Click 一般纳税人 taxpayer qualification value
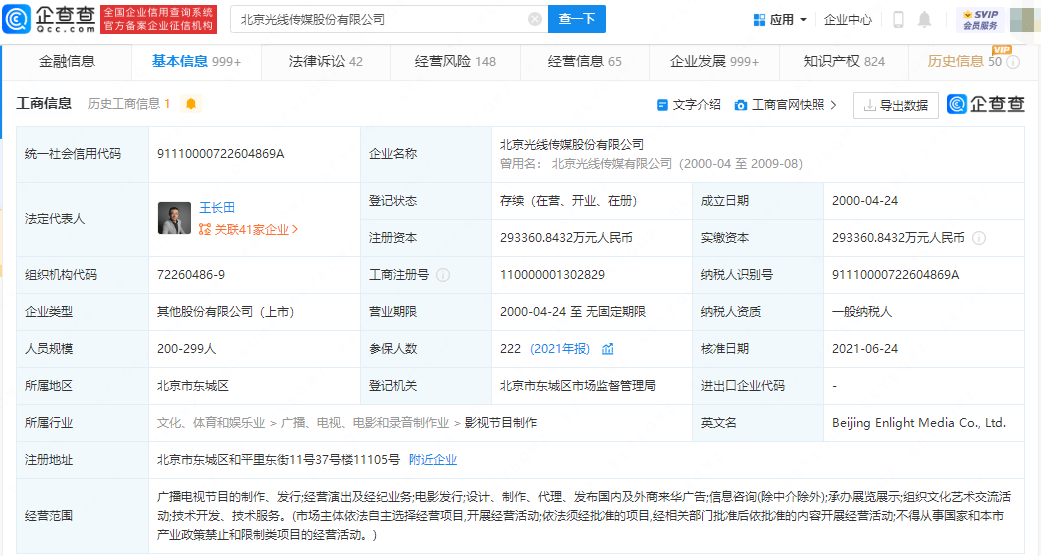 pyautogui.click(x=862, y=312)
